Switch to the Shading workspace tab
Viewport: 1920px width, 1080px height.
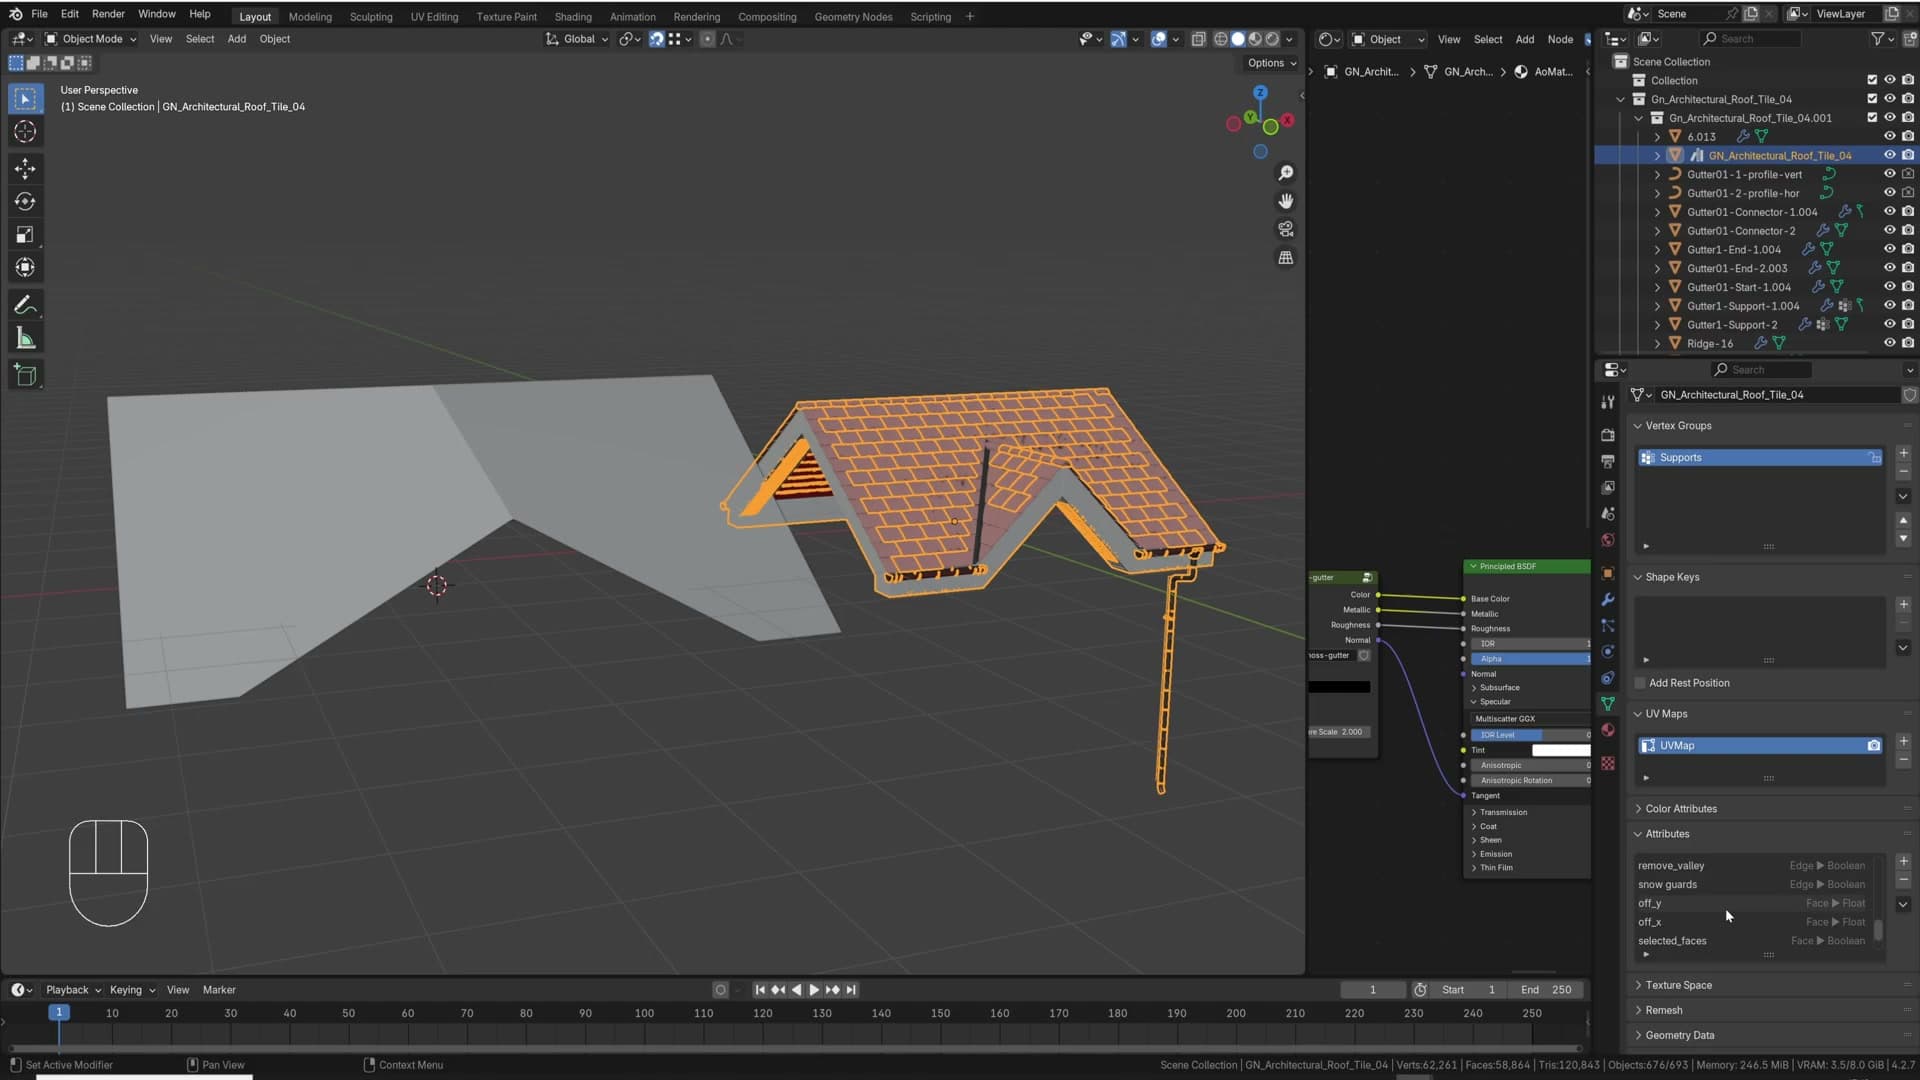(573, 16)
